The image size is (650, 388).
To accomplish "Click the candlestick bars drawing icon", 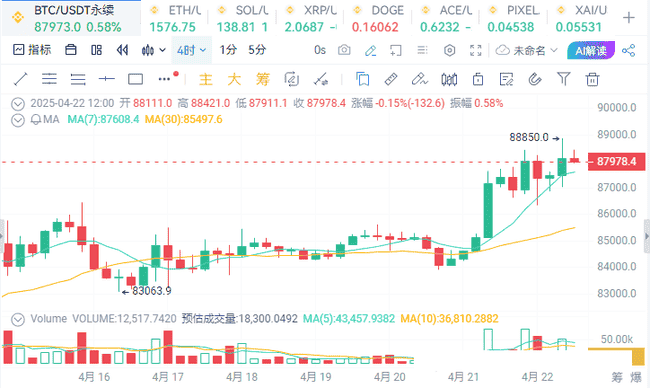I will coord(449,79).
